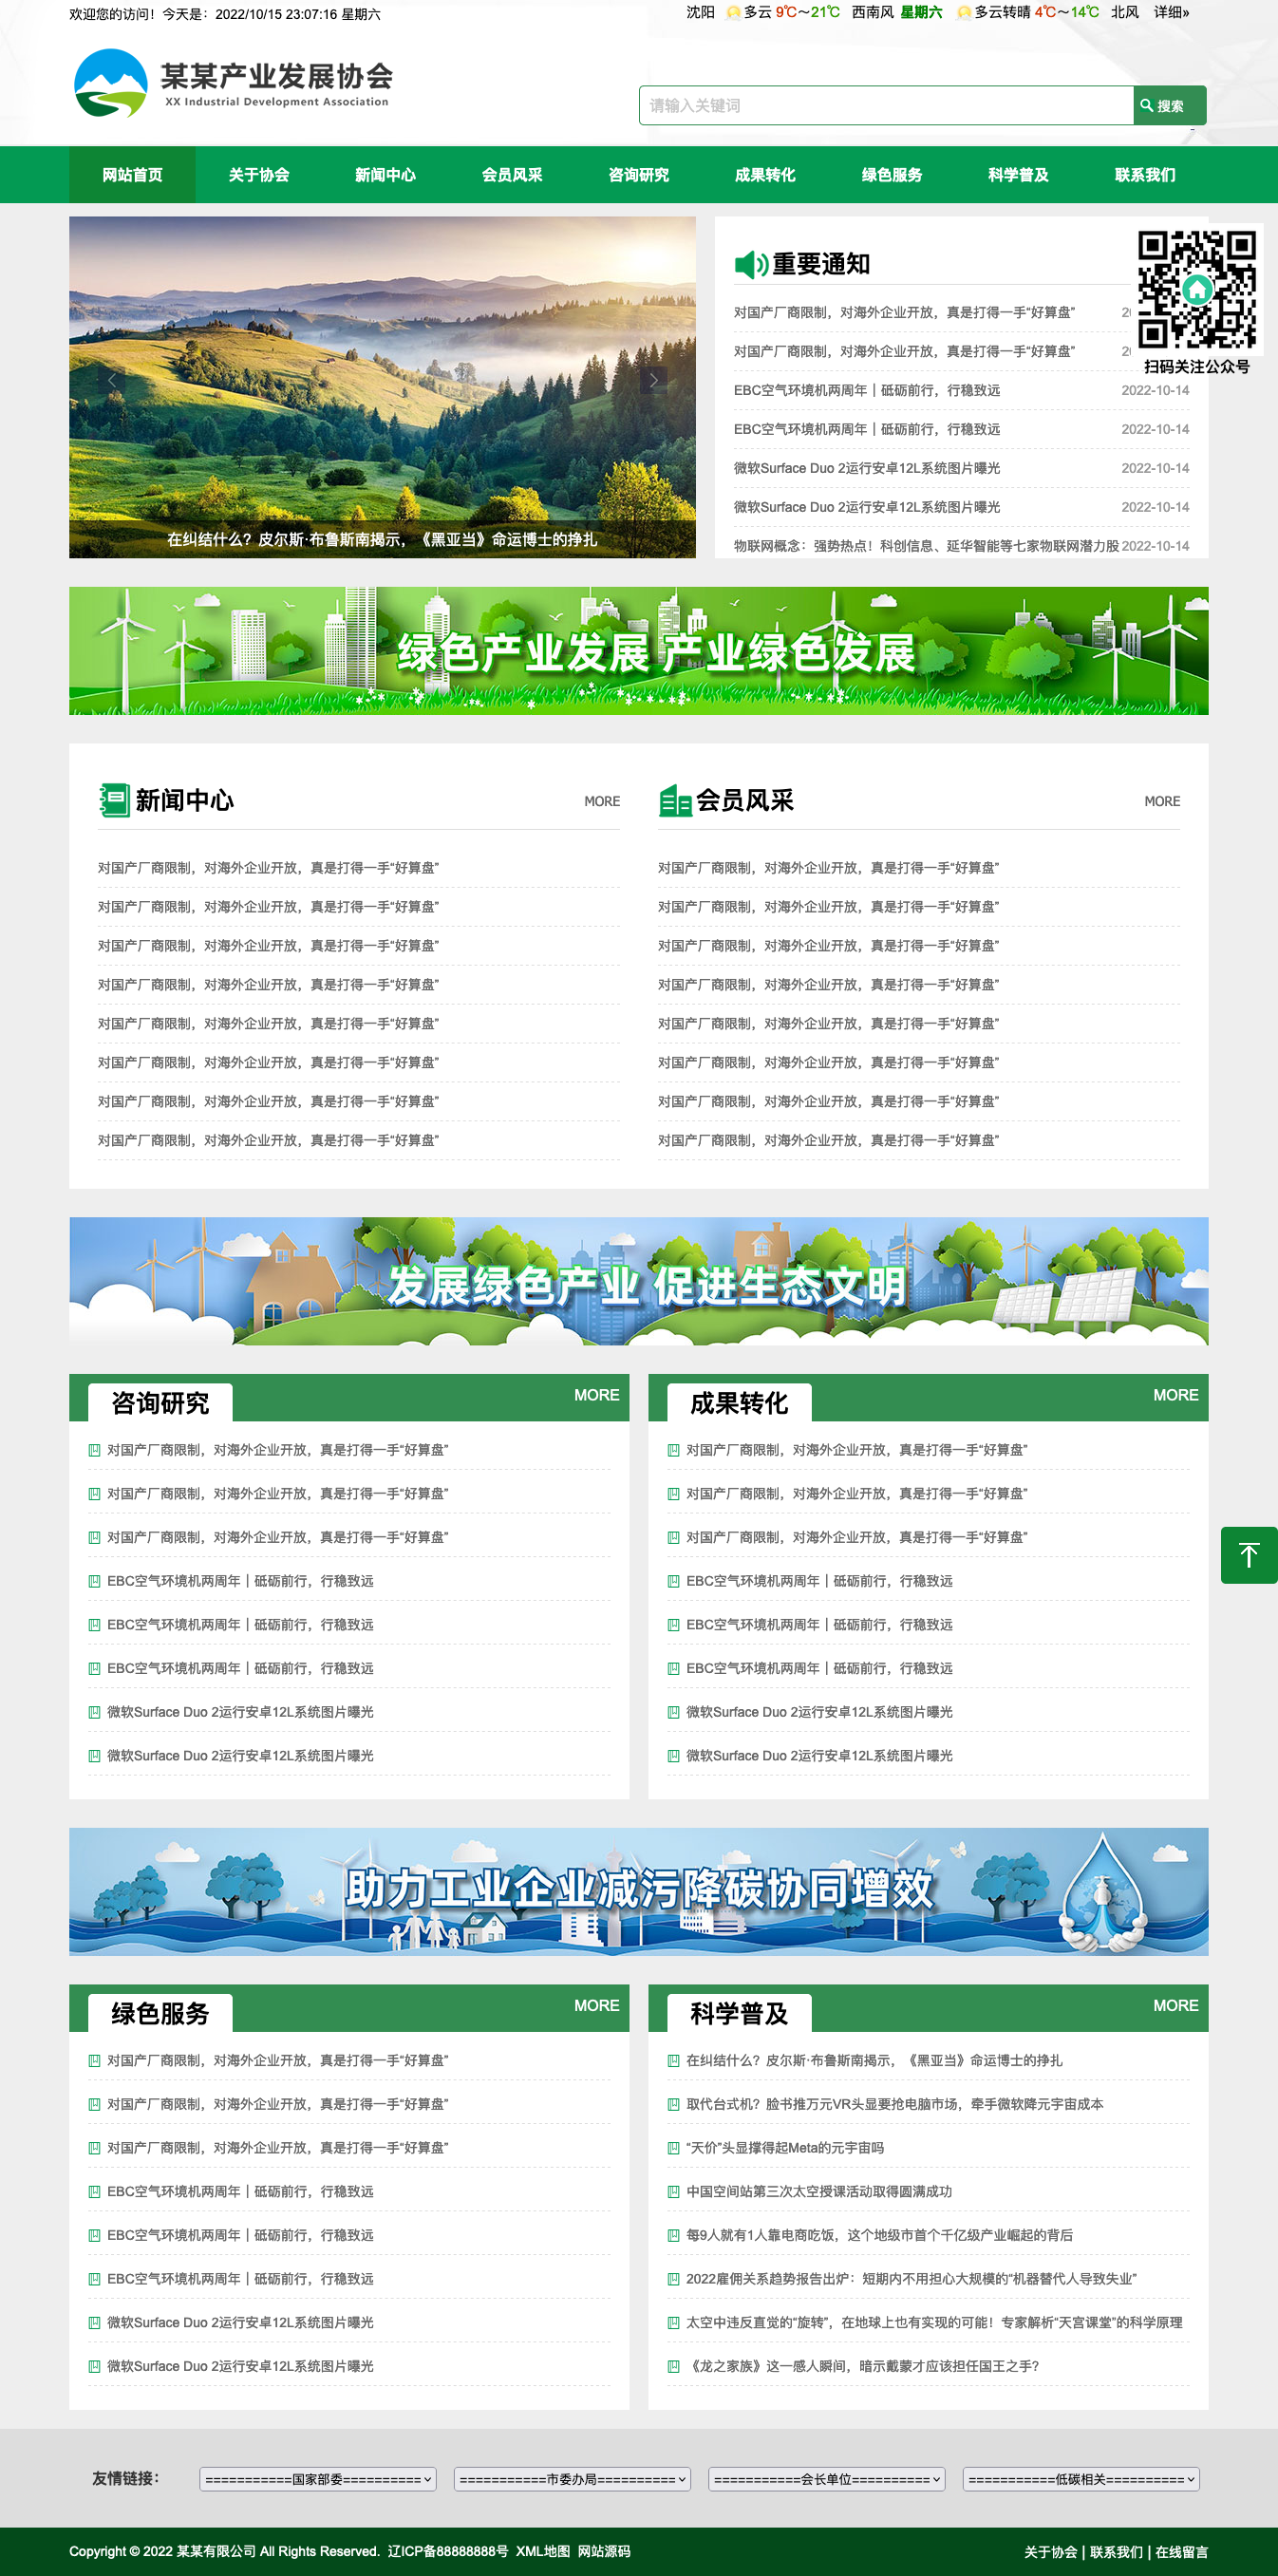Click the list icon before 中国空间站 article

(673, 2191)
